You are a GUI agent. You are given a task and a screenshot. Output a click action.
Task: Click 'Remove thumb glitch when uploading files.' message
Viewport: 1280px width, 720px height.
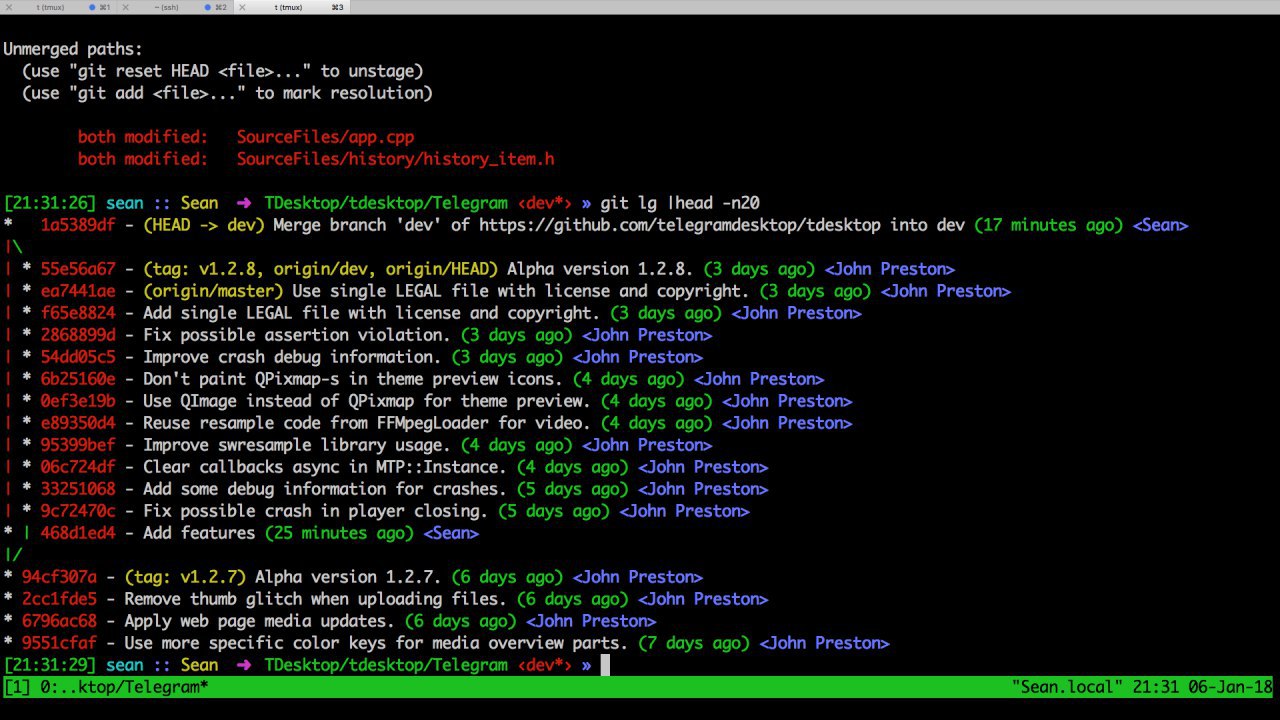[x=315, y=599]
